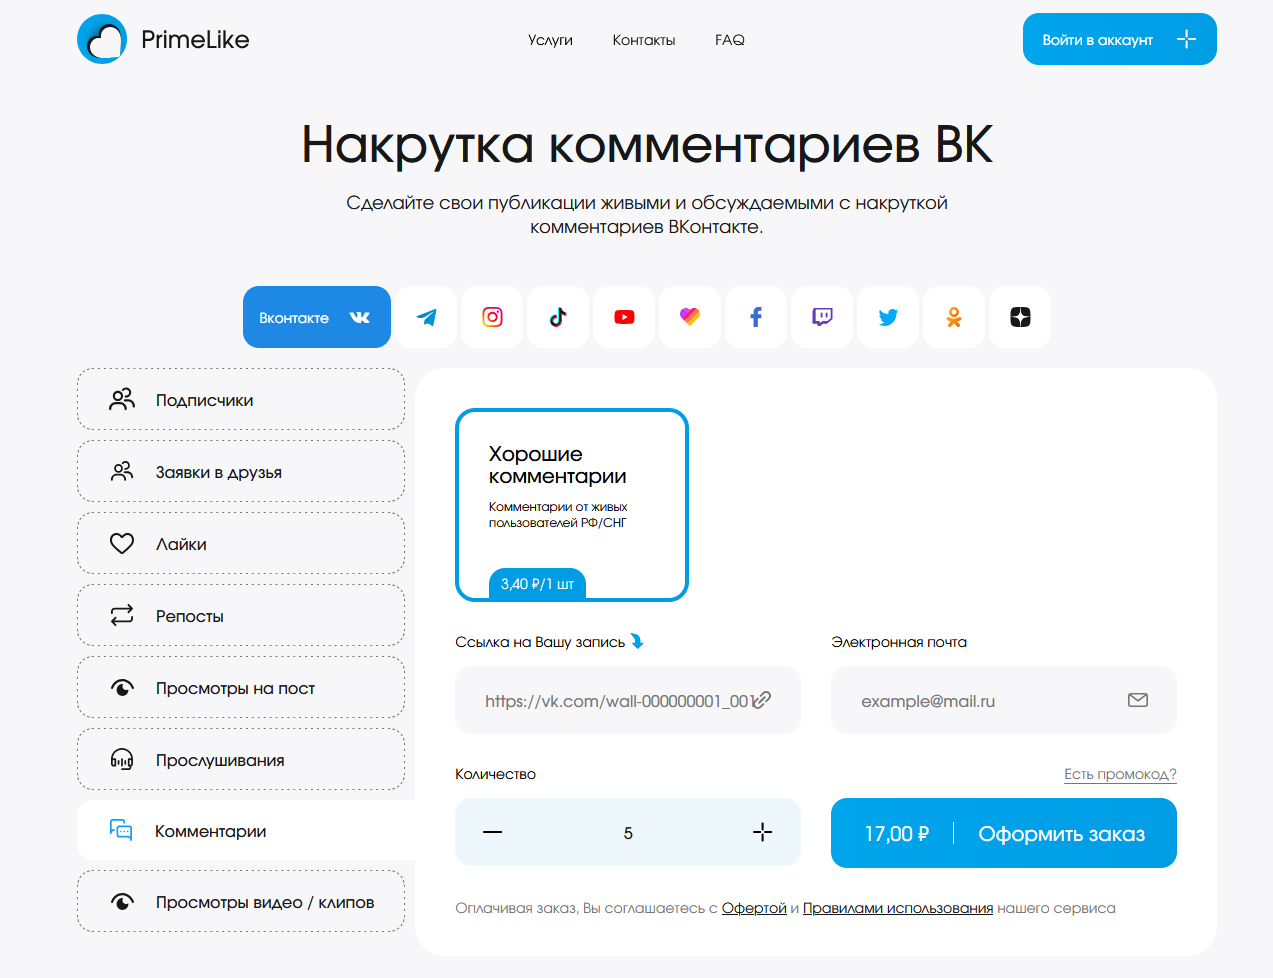Click the friends icon beside Заявки в друзья
This screenshot has height=978, width=1273.
(x=122, y=471)
